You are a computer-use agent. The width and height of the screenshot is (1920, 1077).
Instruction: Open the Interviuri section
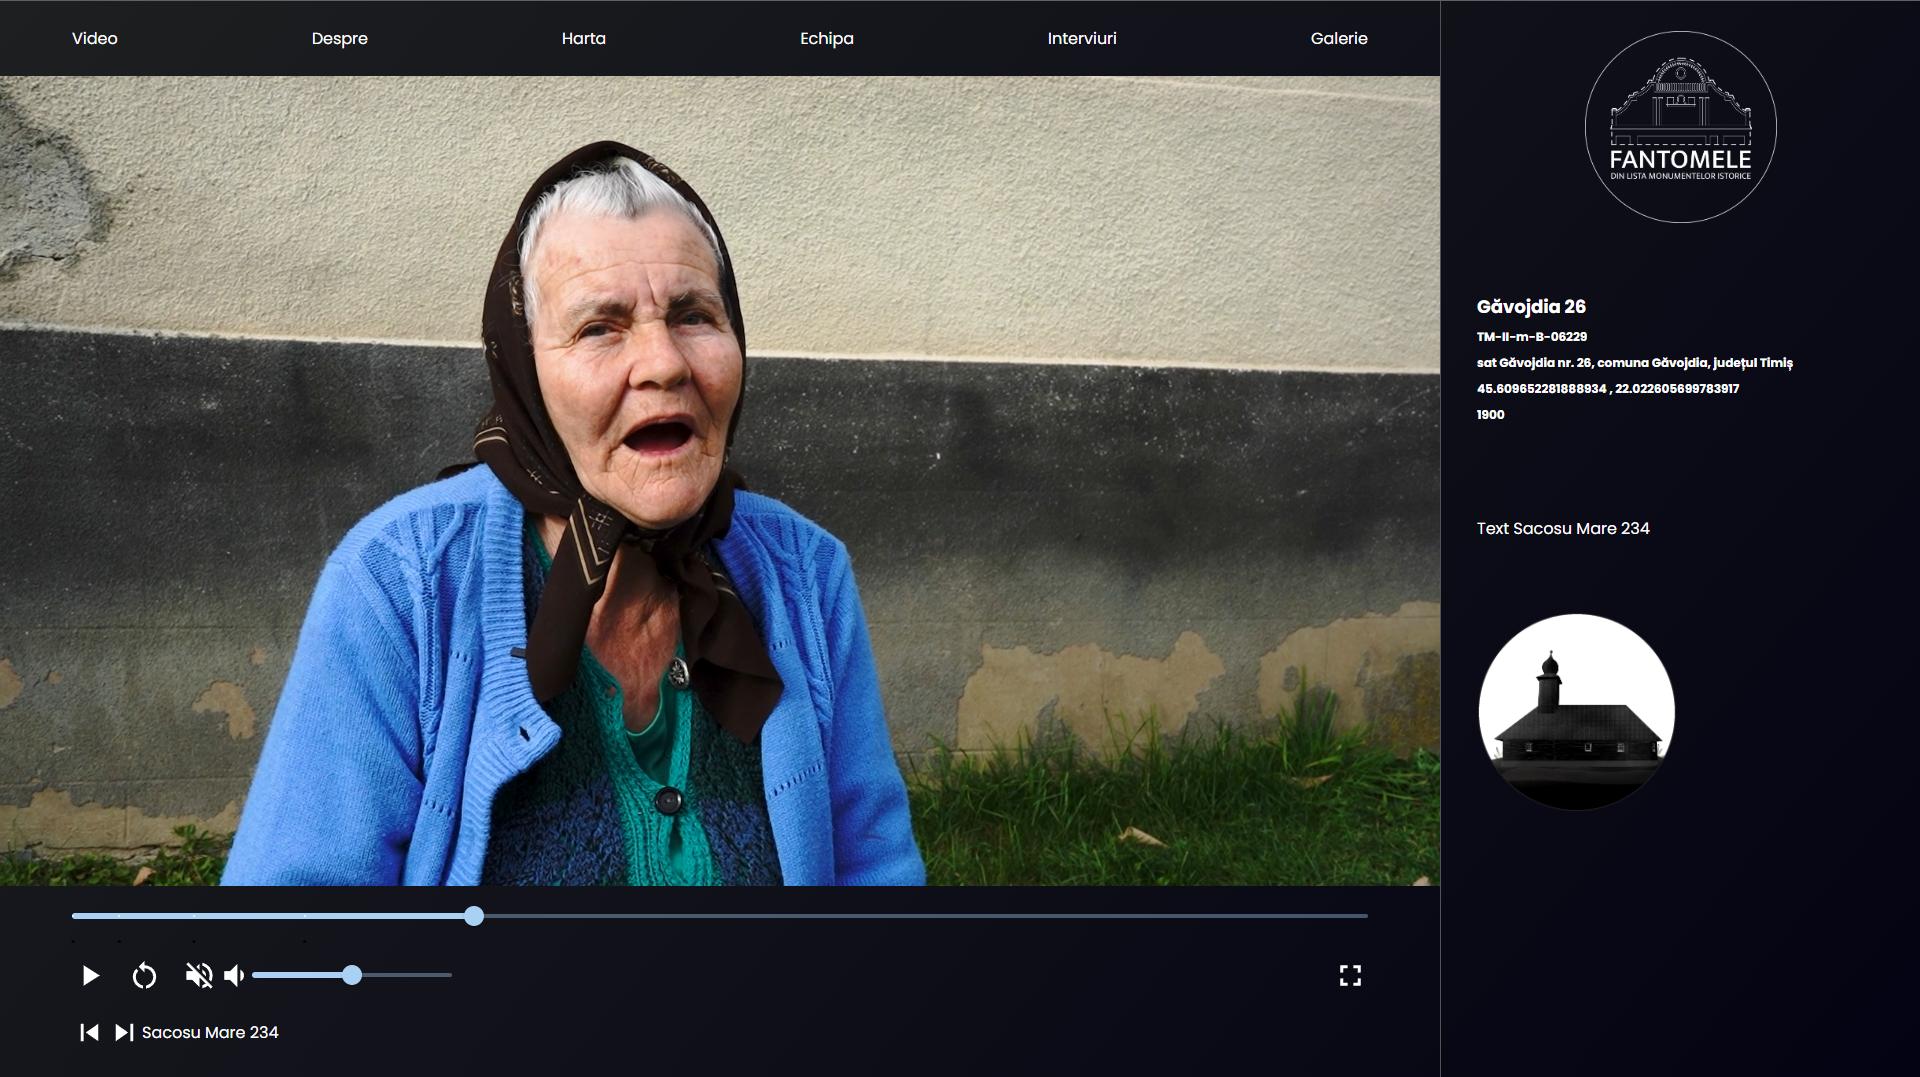pos(1081,38)
